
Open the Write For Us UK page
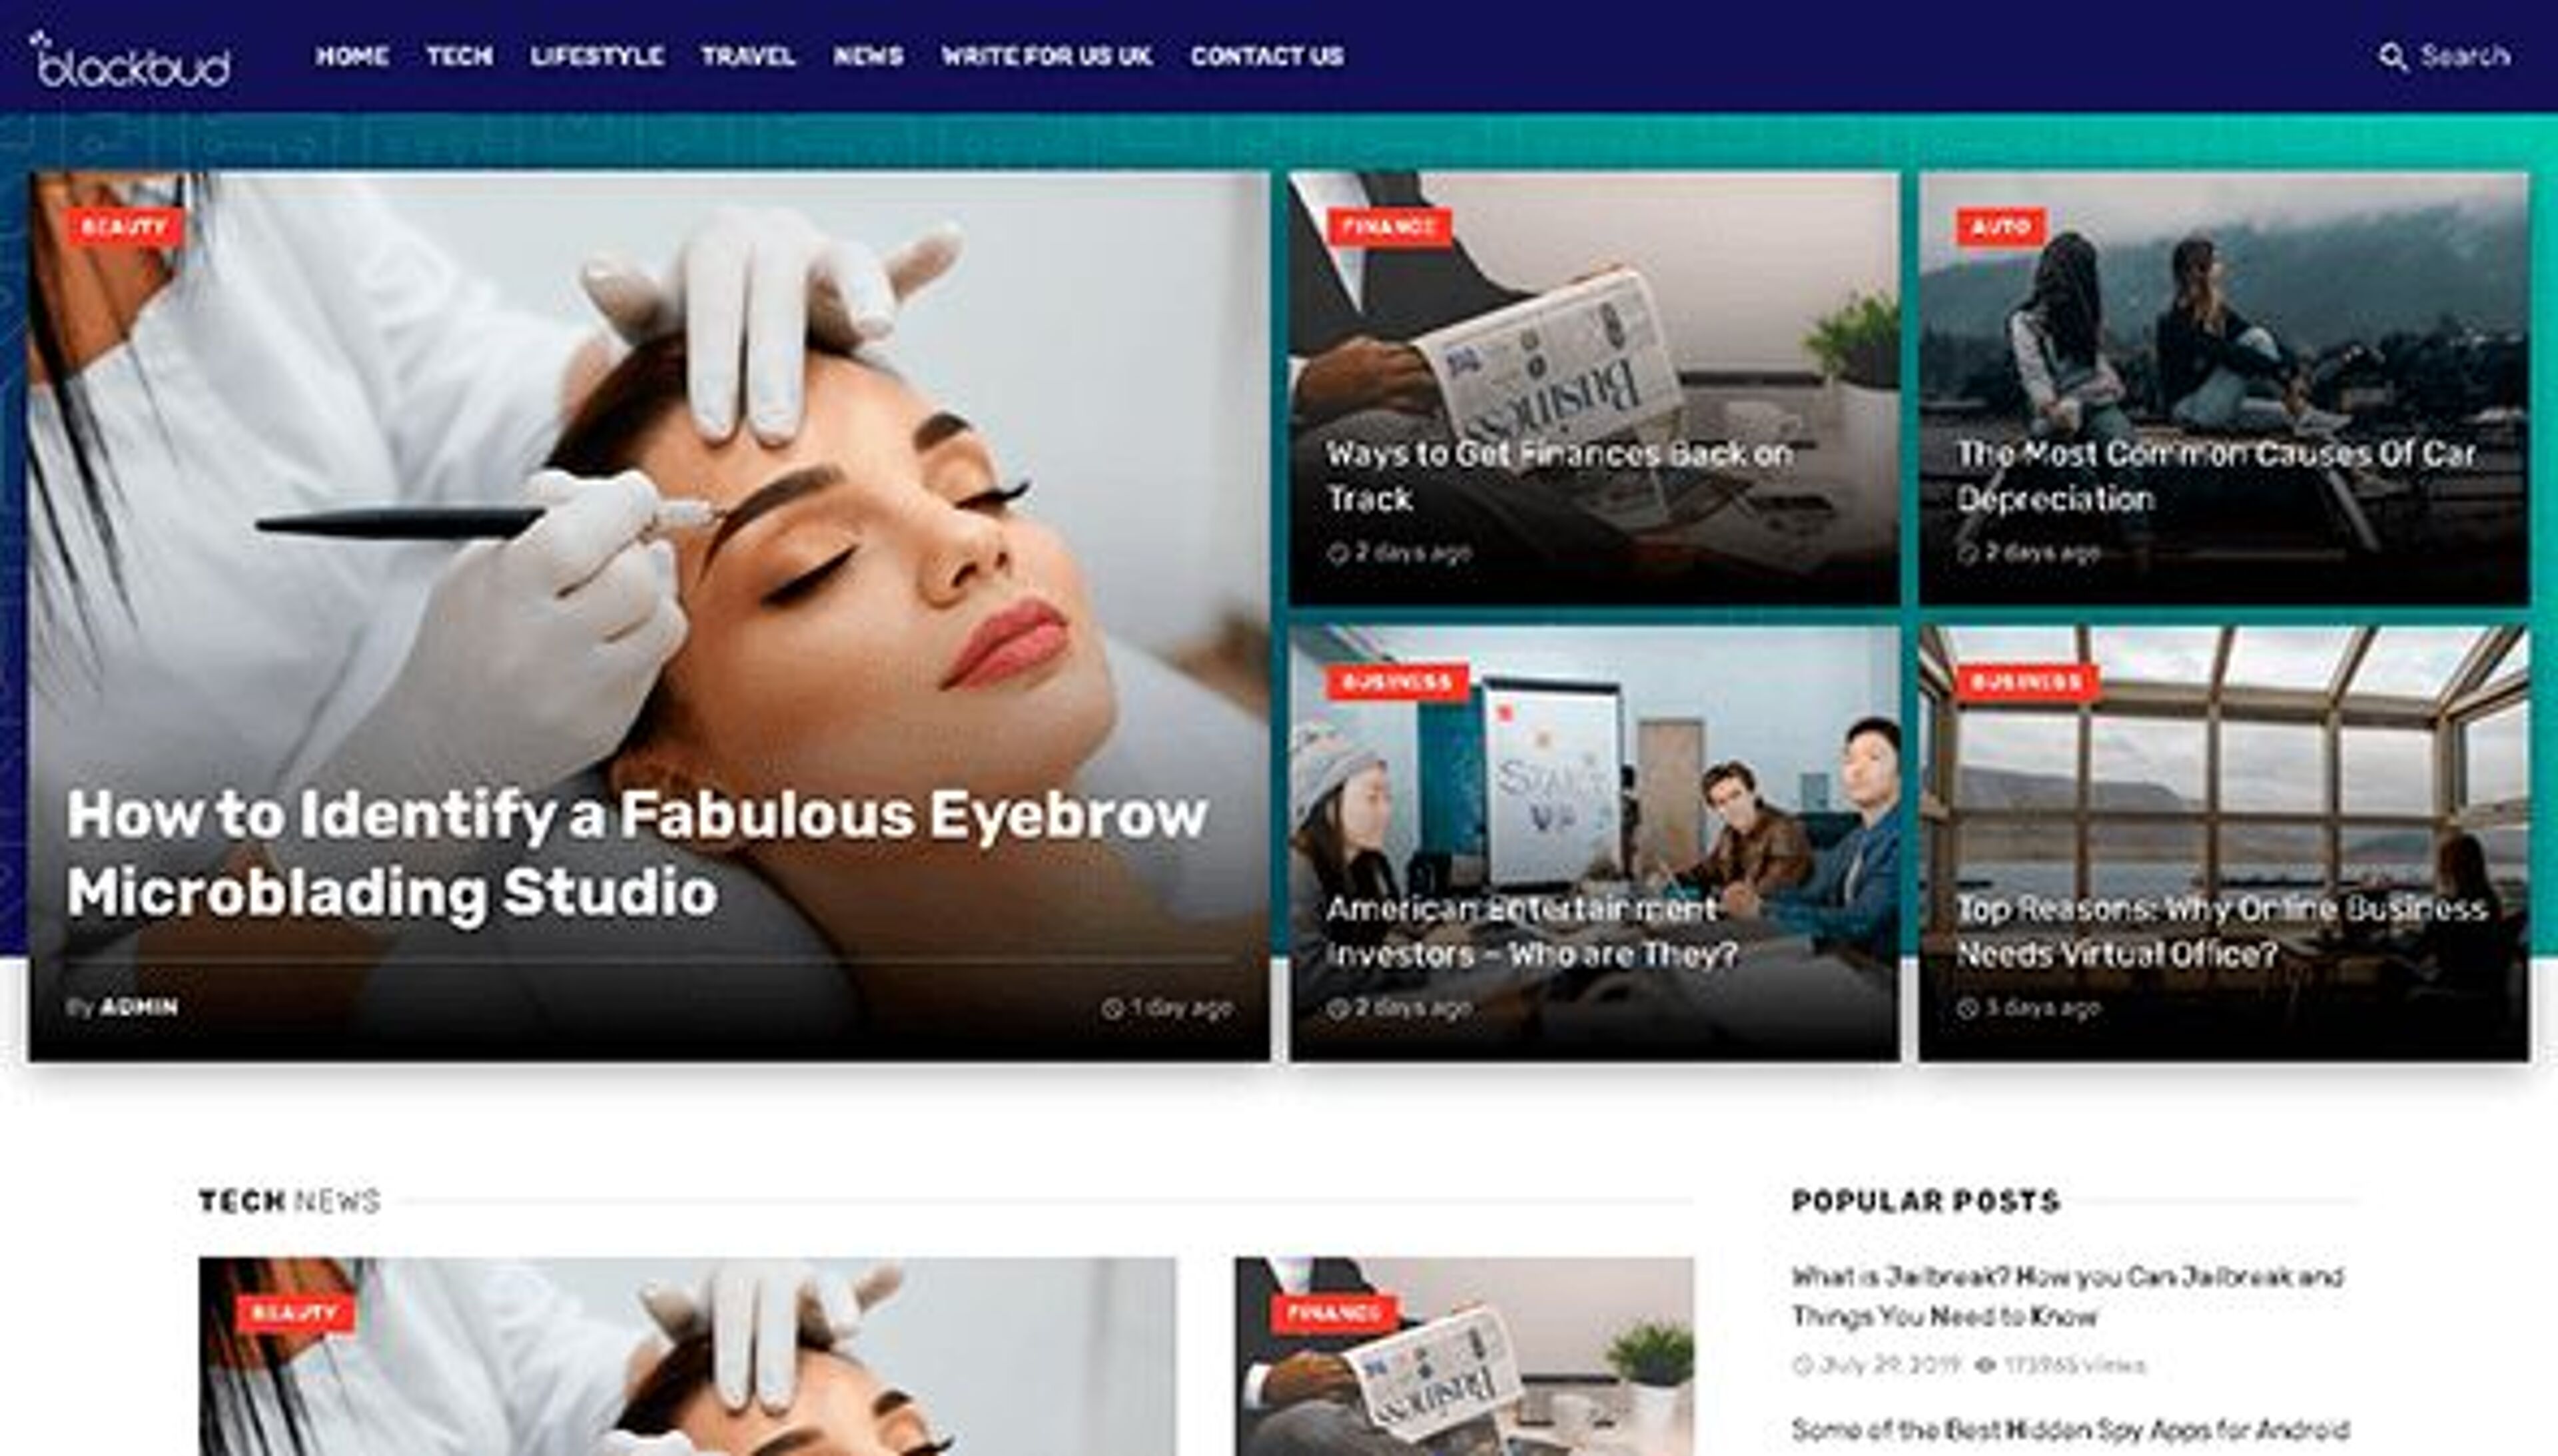[x=1046, y=56]
